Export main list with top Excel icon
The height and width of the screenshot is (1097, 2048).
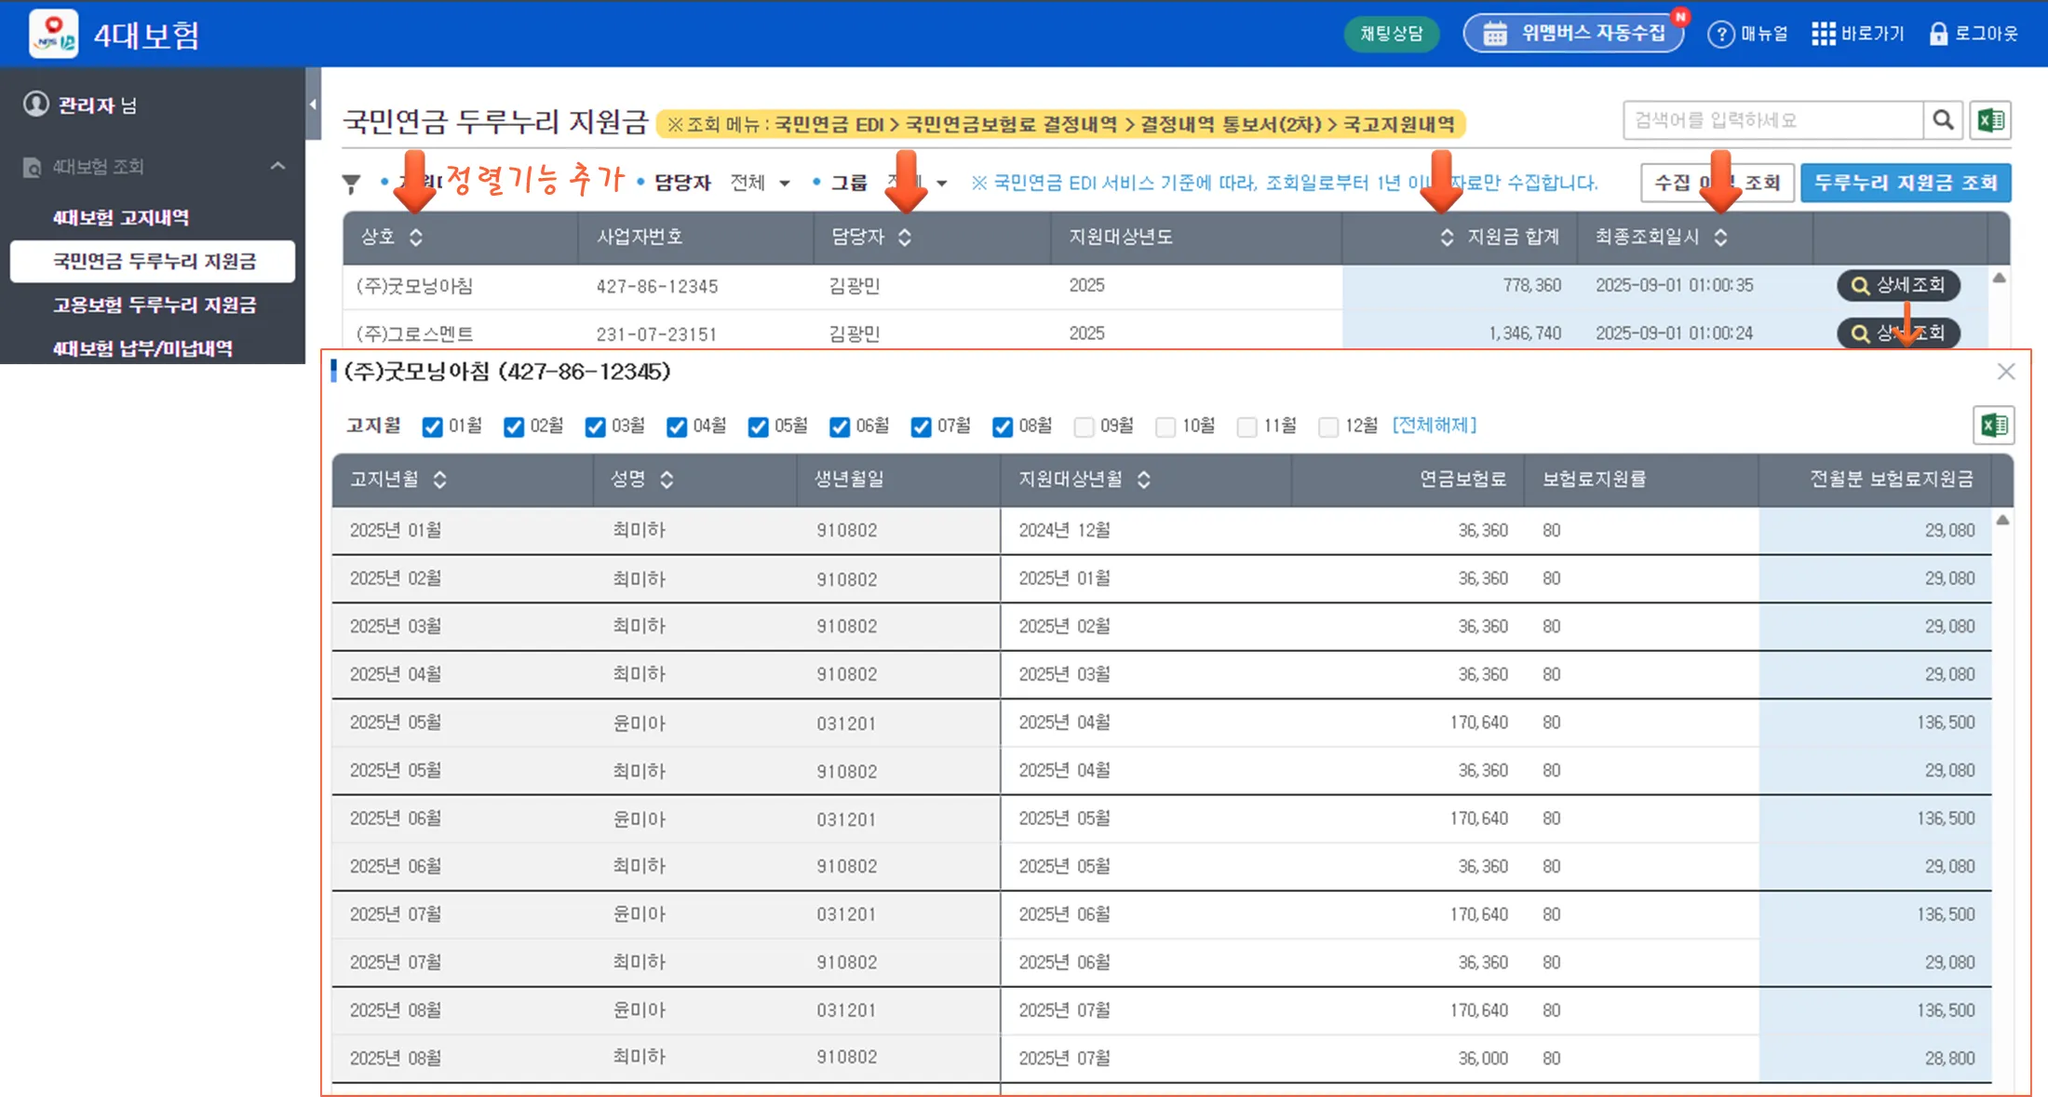[1991, 120]
